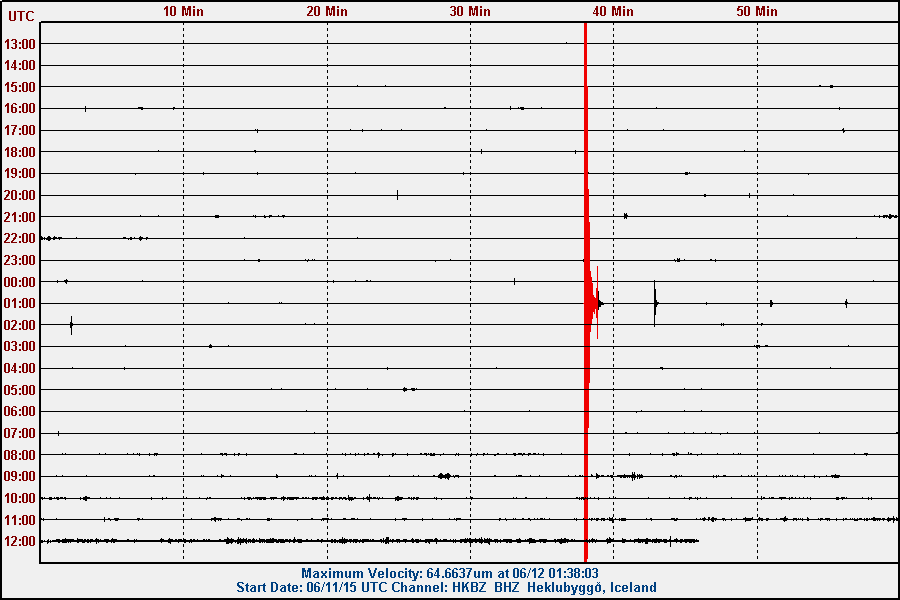Select the 05:00 hour label
Image resolution: width=900 pixels, height=600 pixels.
[x=20, y=390]
